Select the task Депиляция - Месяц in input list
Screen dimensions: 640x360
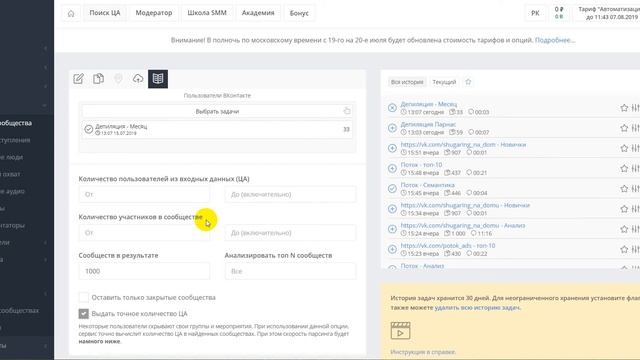[217, 129]
